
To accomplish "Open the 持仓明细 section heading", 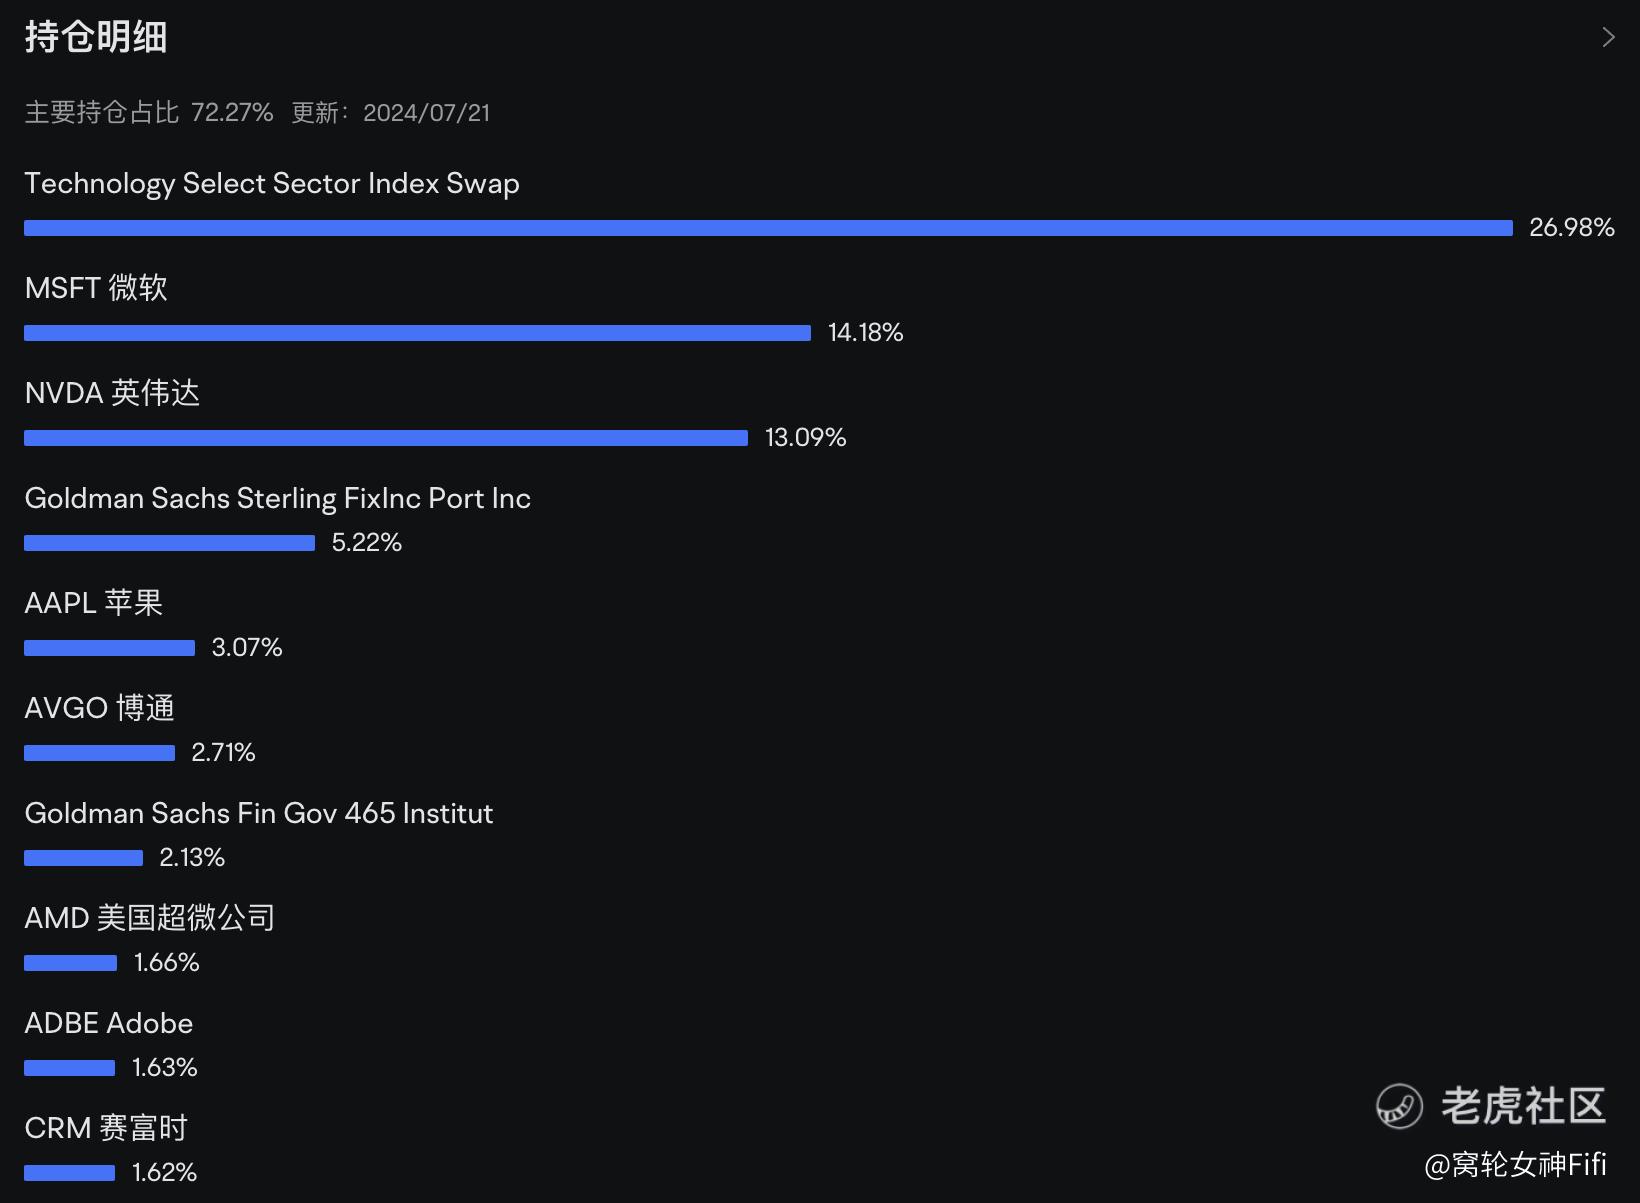I will pos(96,38).
